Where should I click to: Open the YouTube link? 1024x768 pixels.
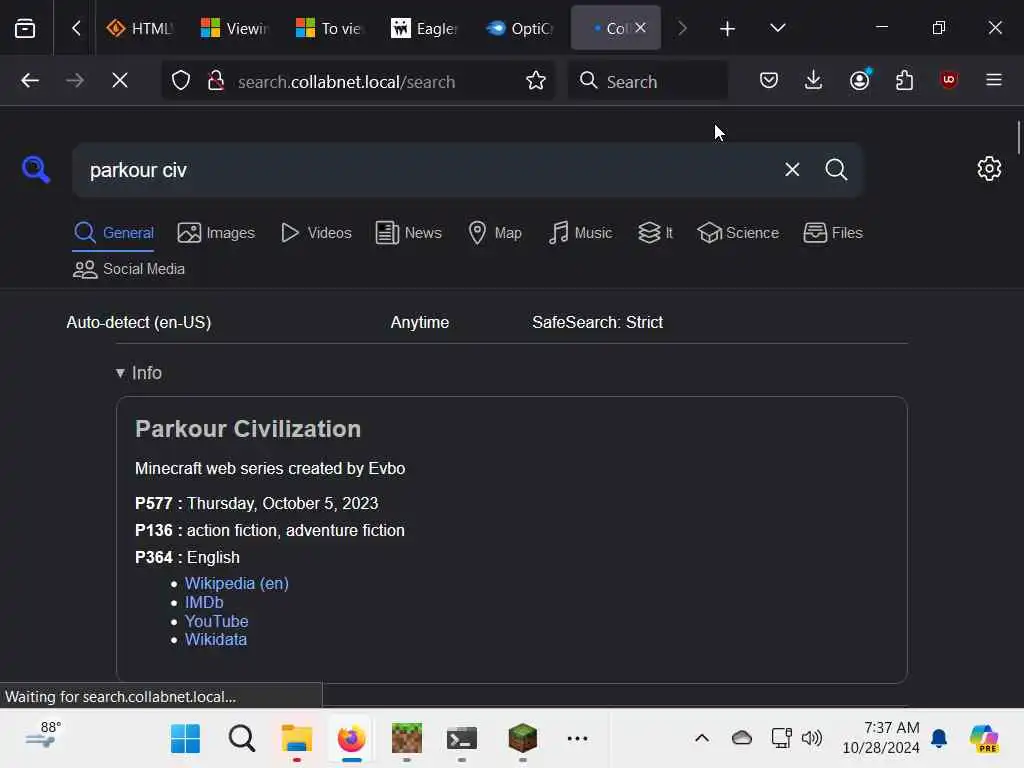pyautogui.click(x=216, y=622)
